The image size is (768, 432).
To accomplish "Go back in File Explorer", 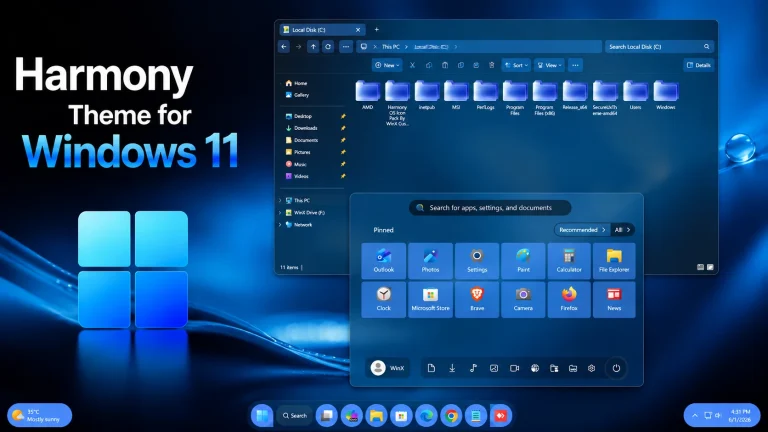I will pos(284,47).
